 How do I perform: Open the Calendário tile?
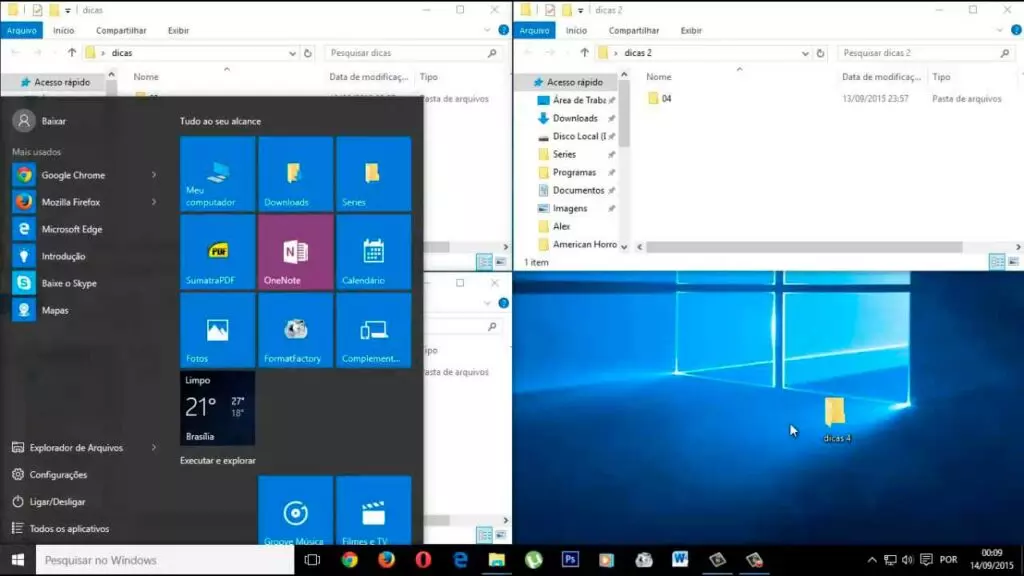point(374,252)
